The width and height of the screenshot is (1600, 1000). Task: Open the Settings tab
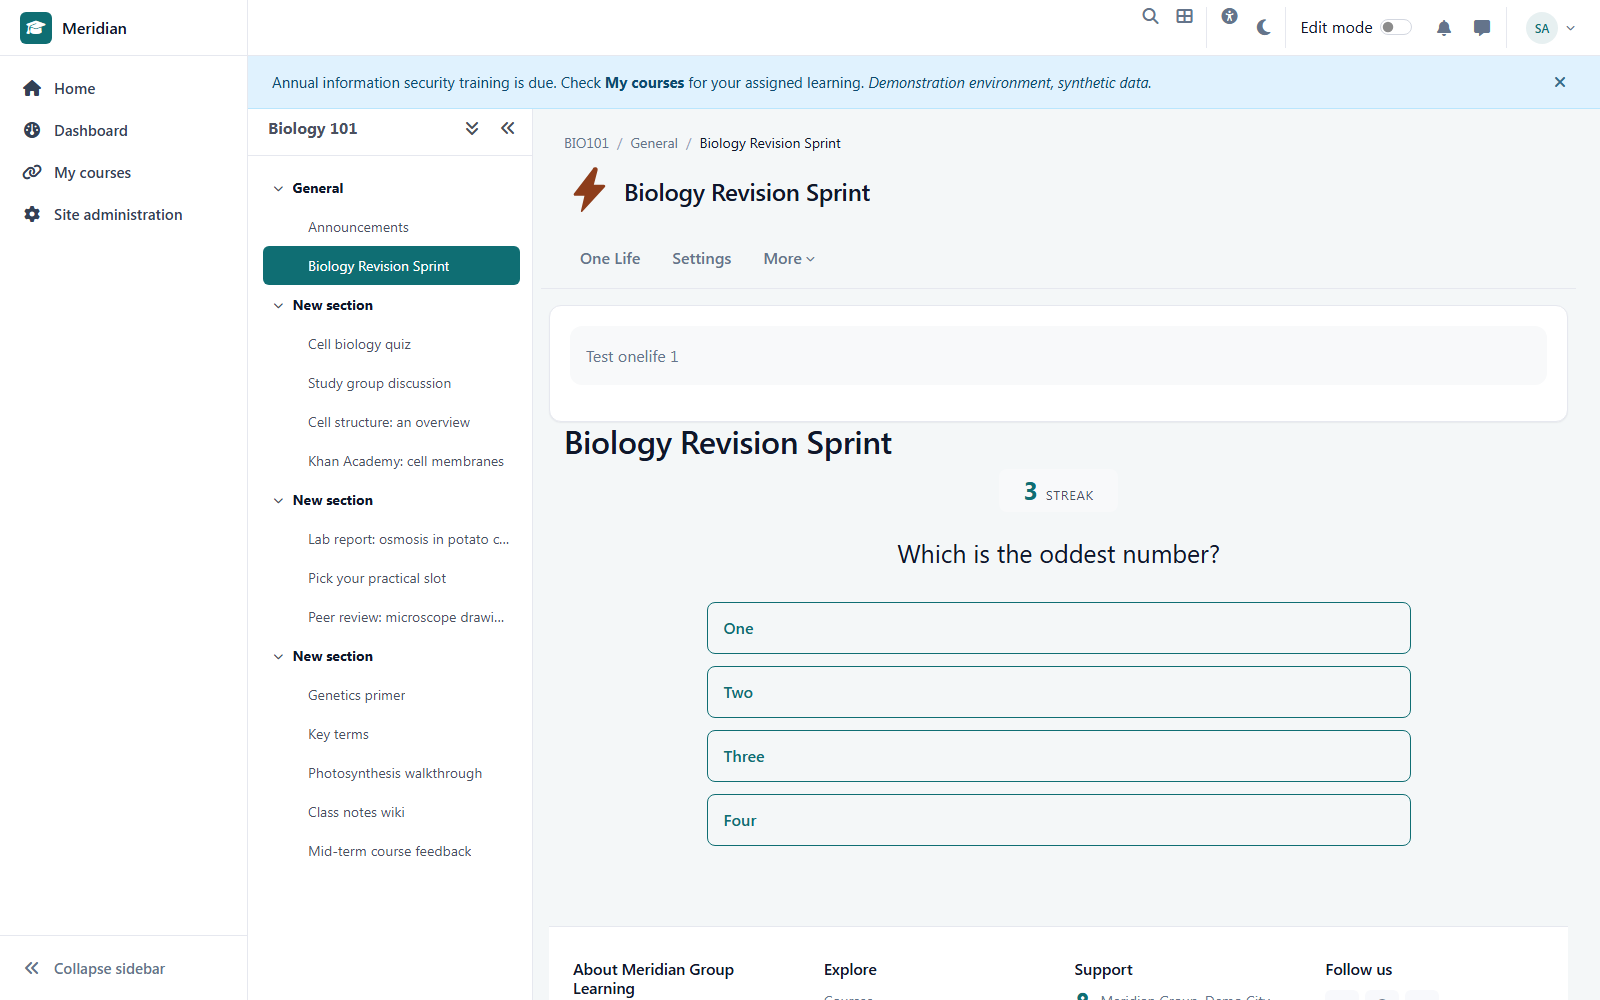(x=701, y=258)
